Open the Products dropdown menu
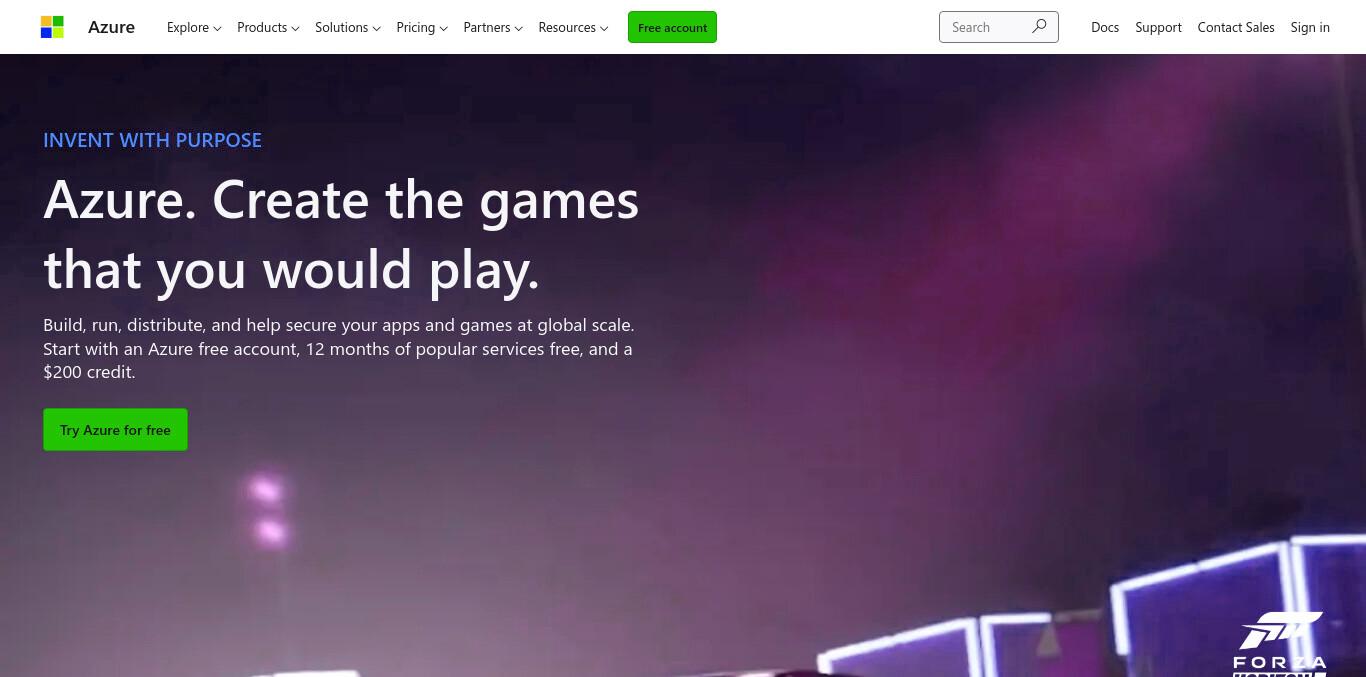1366x677 pixels. pyautogui.click(x=268, y=27)
